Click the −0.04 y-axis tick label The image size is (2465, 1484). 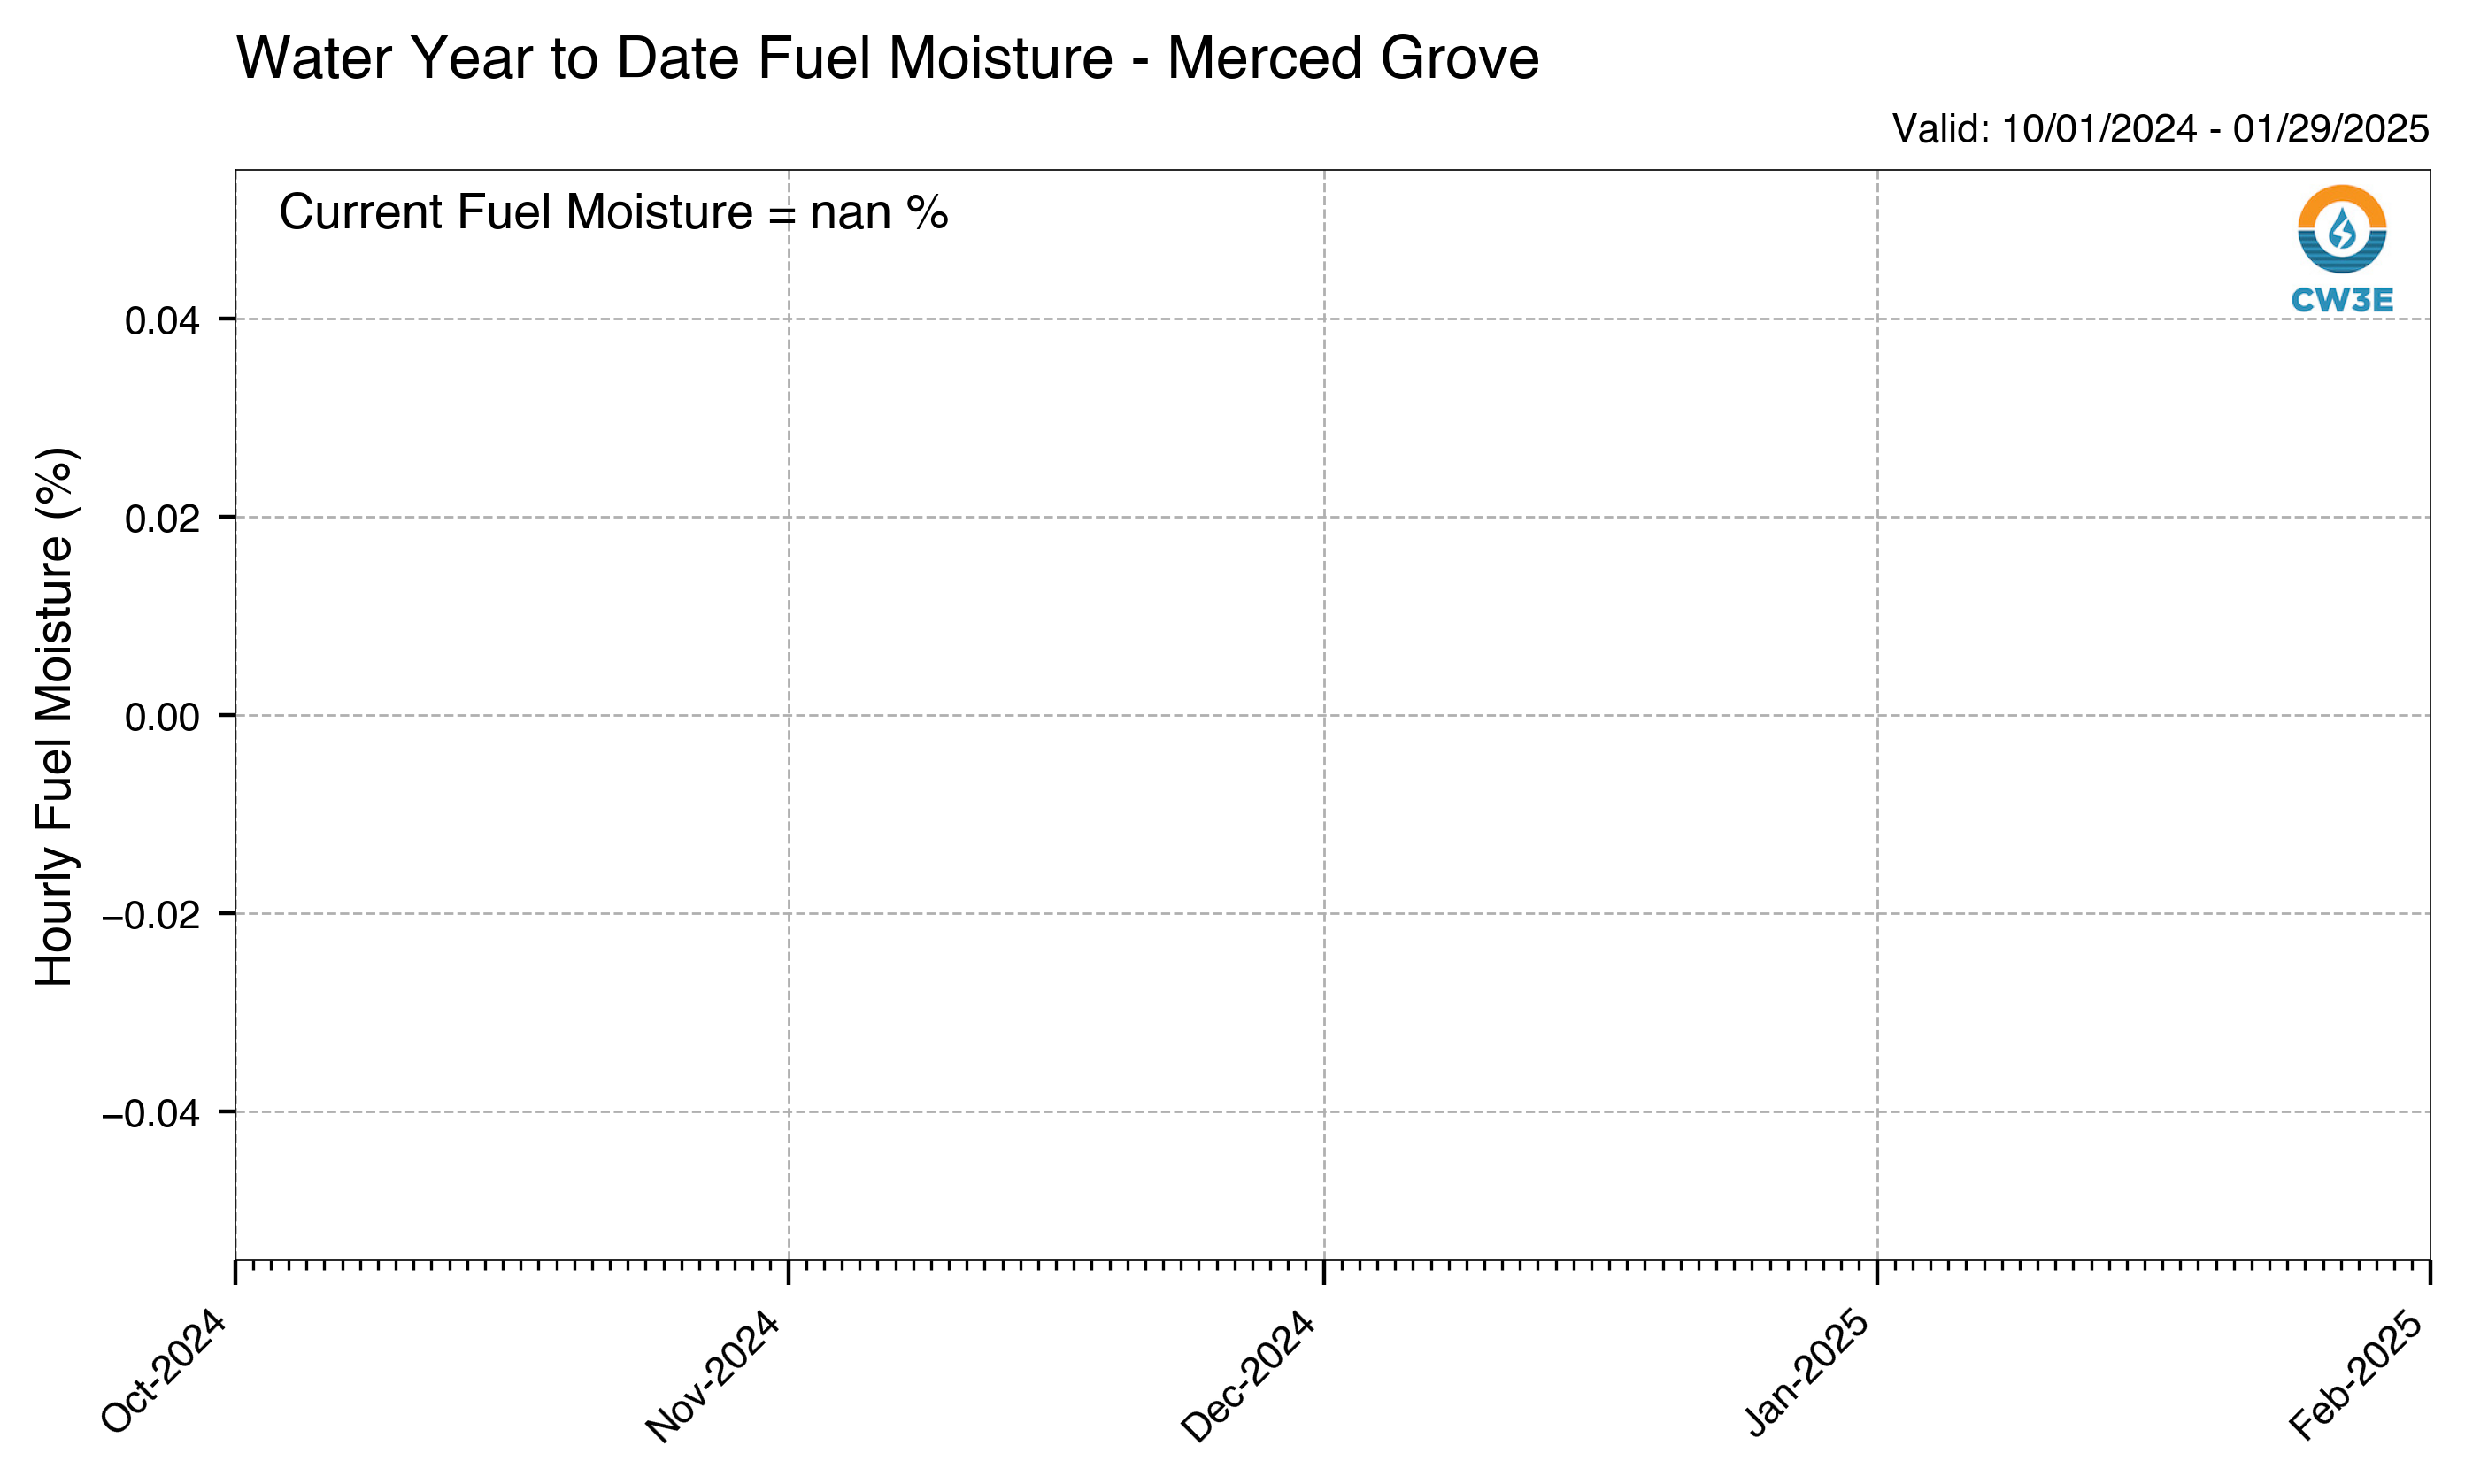pos(151,1113)
